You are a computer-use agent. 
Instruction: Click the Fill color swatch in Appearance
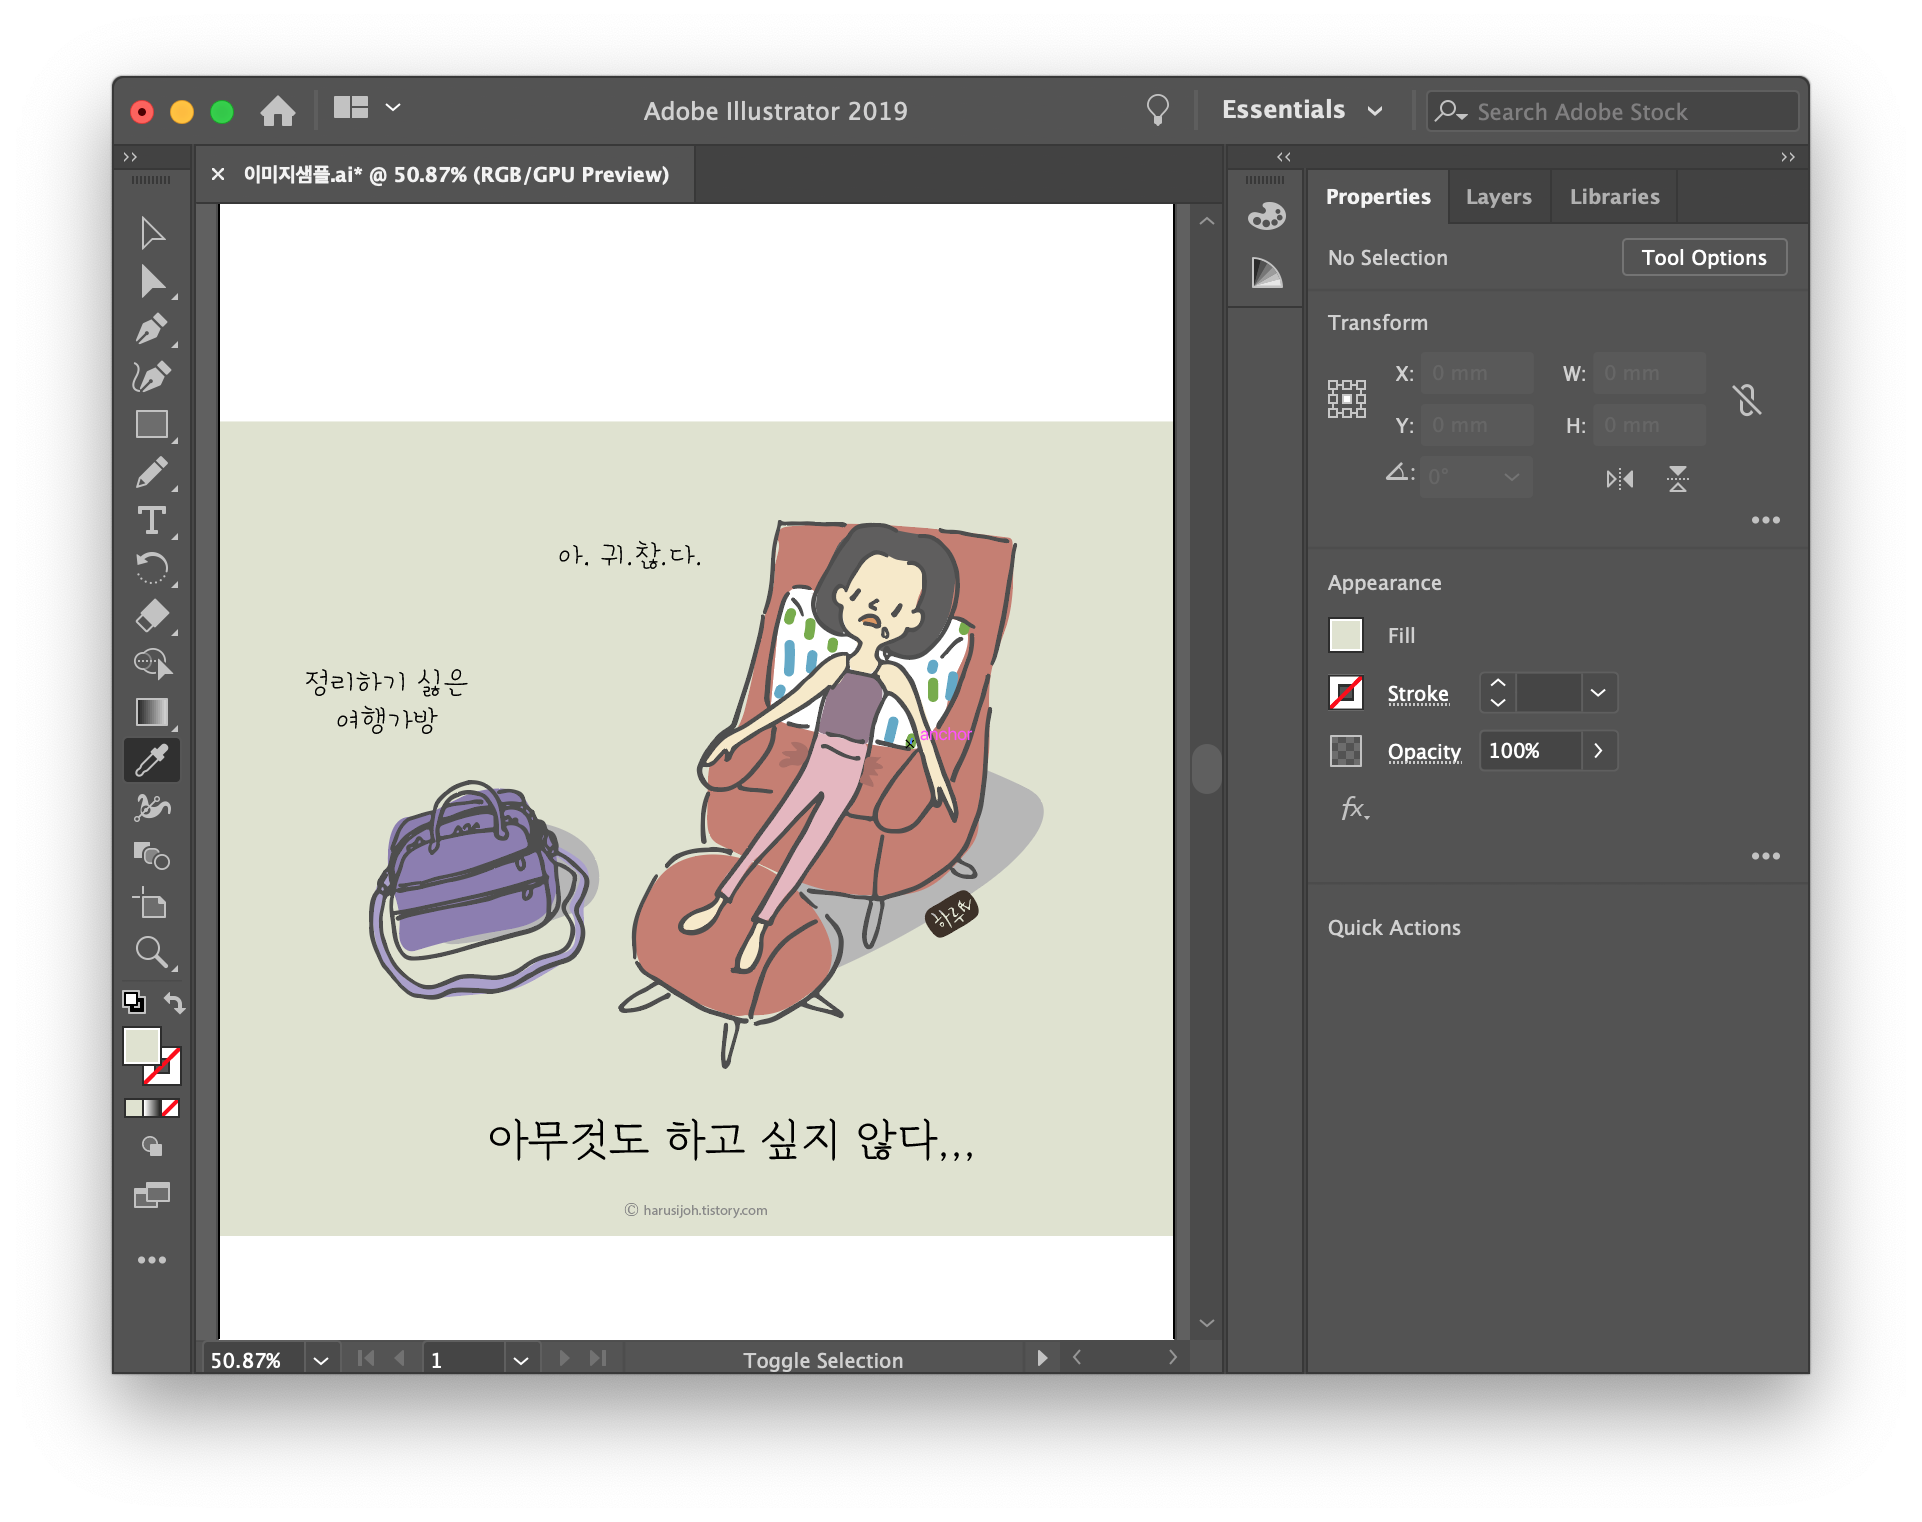tap(1346, 635)
